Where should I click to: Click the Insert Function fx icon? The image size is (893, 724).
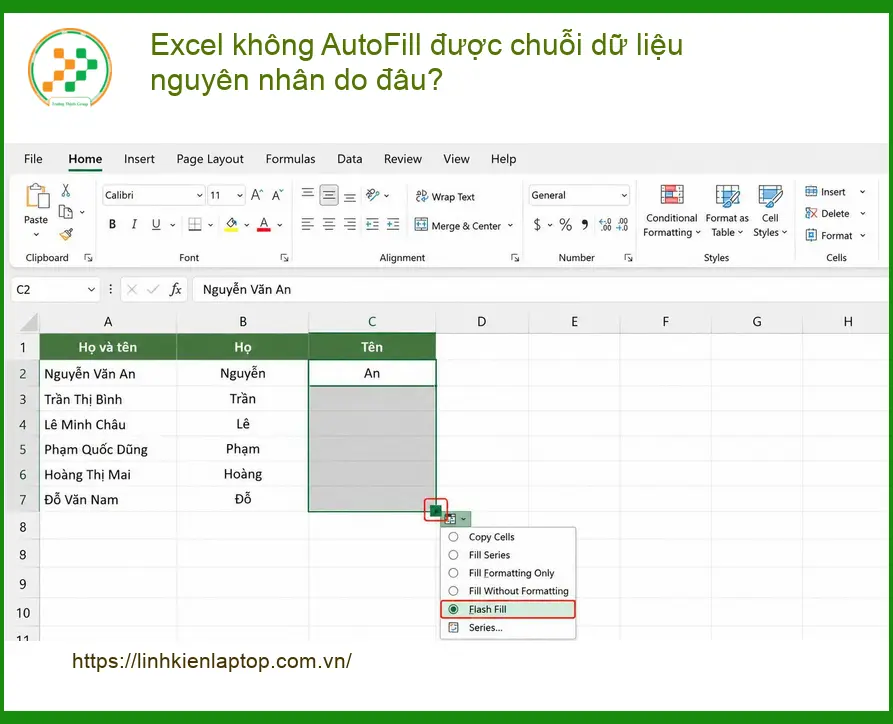coord(175,289)
